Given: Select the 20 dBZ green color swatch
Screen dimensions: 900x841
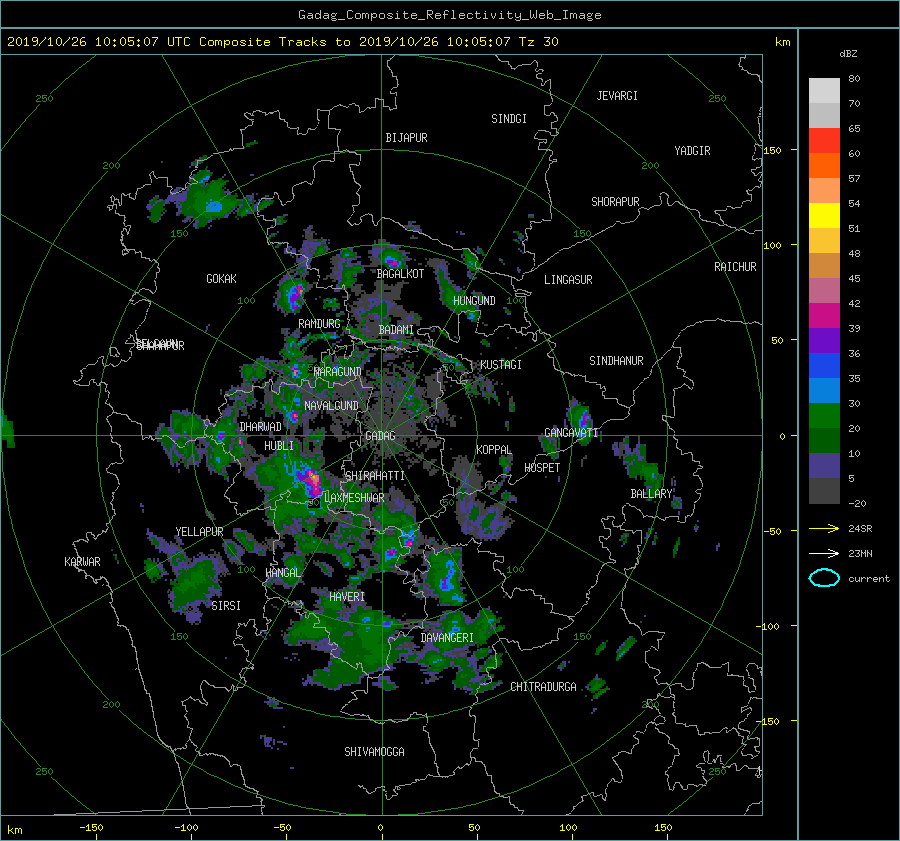Looking at the screenshot, I should pos(824,415).
